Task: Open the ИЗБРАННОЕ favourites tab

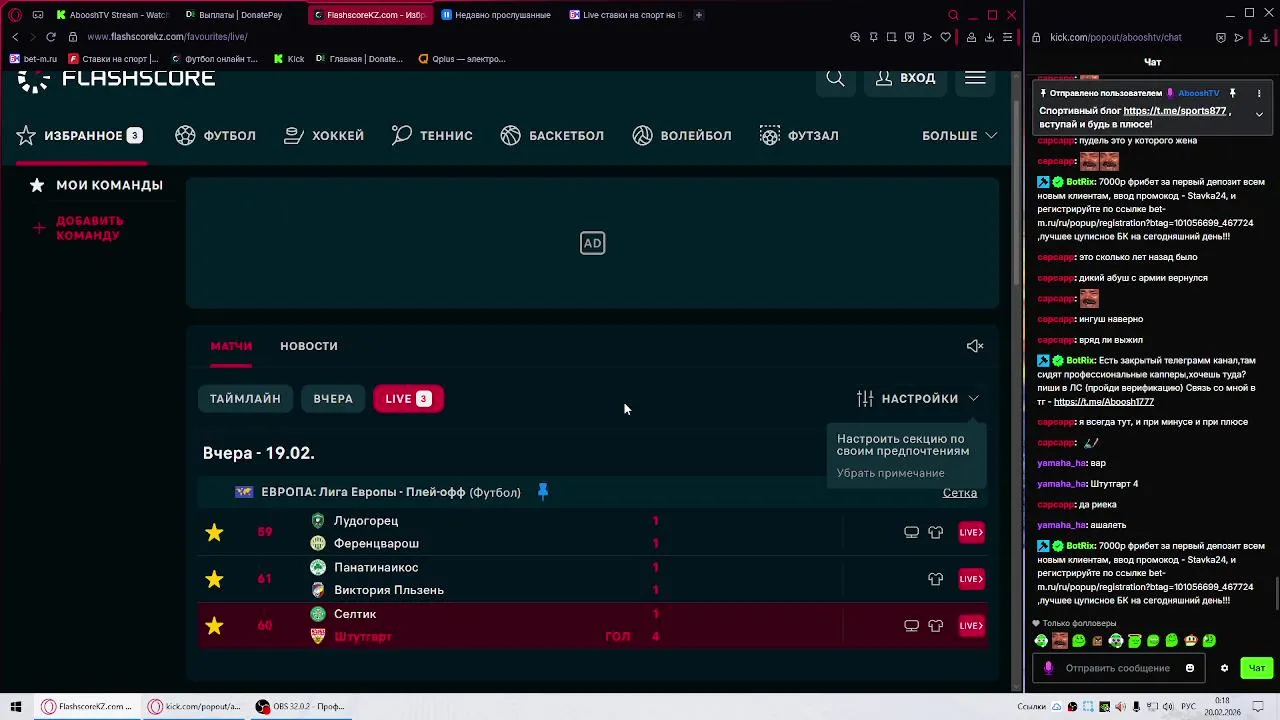Action: (x=80, y=135)
